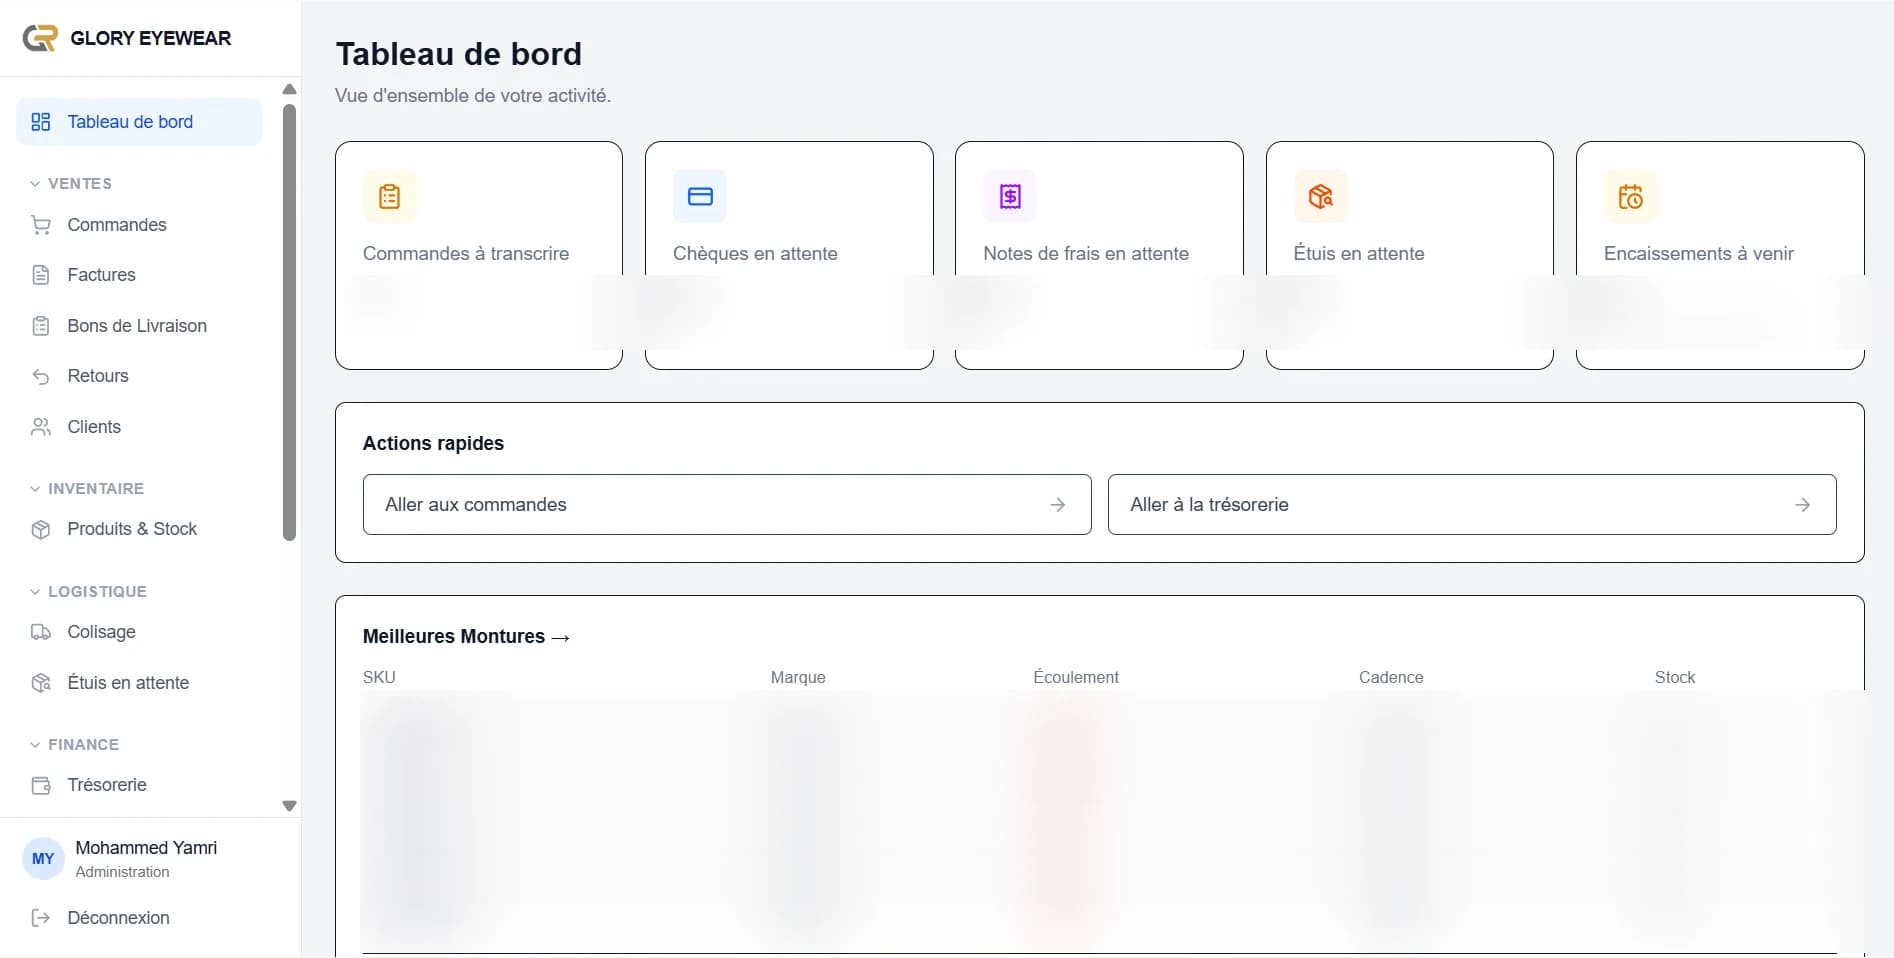Collapse the FINANCE section
The width and height of the screenshot is (1894, 958).
click(74, 745)
